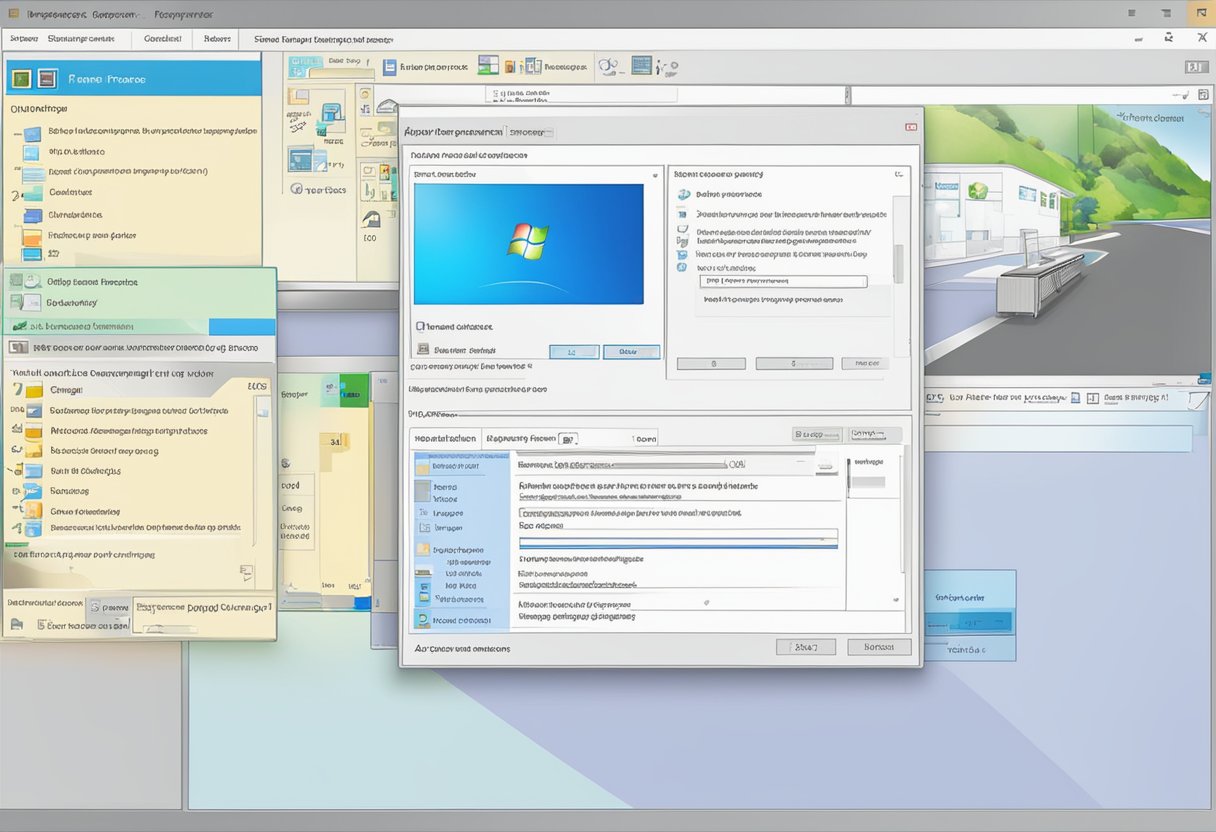Click the layout grid icon in top toolbar
This screenshot has width=1216, height=832.
pyautogui.click(x=488, y=66)
